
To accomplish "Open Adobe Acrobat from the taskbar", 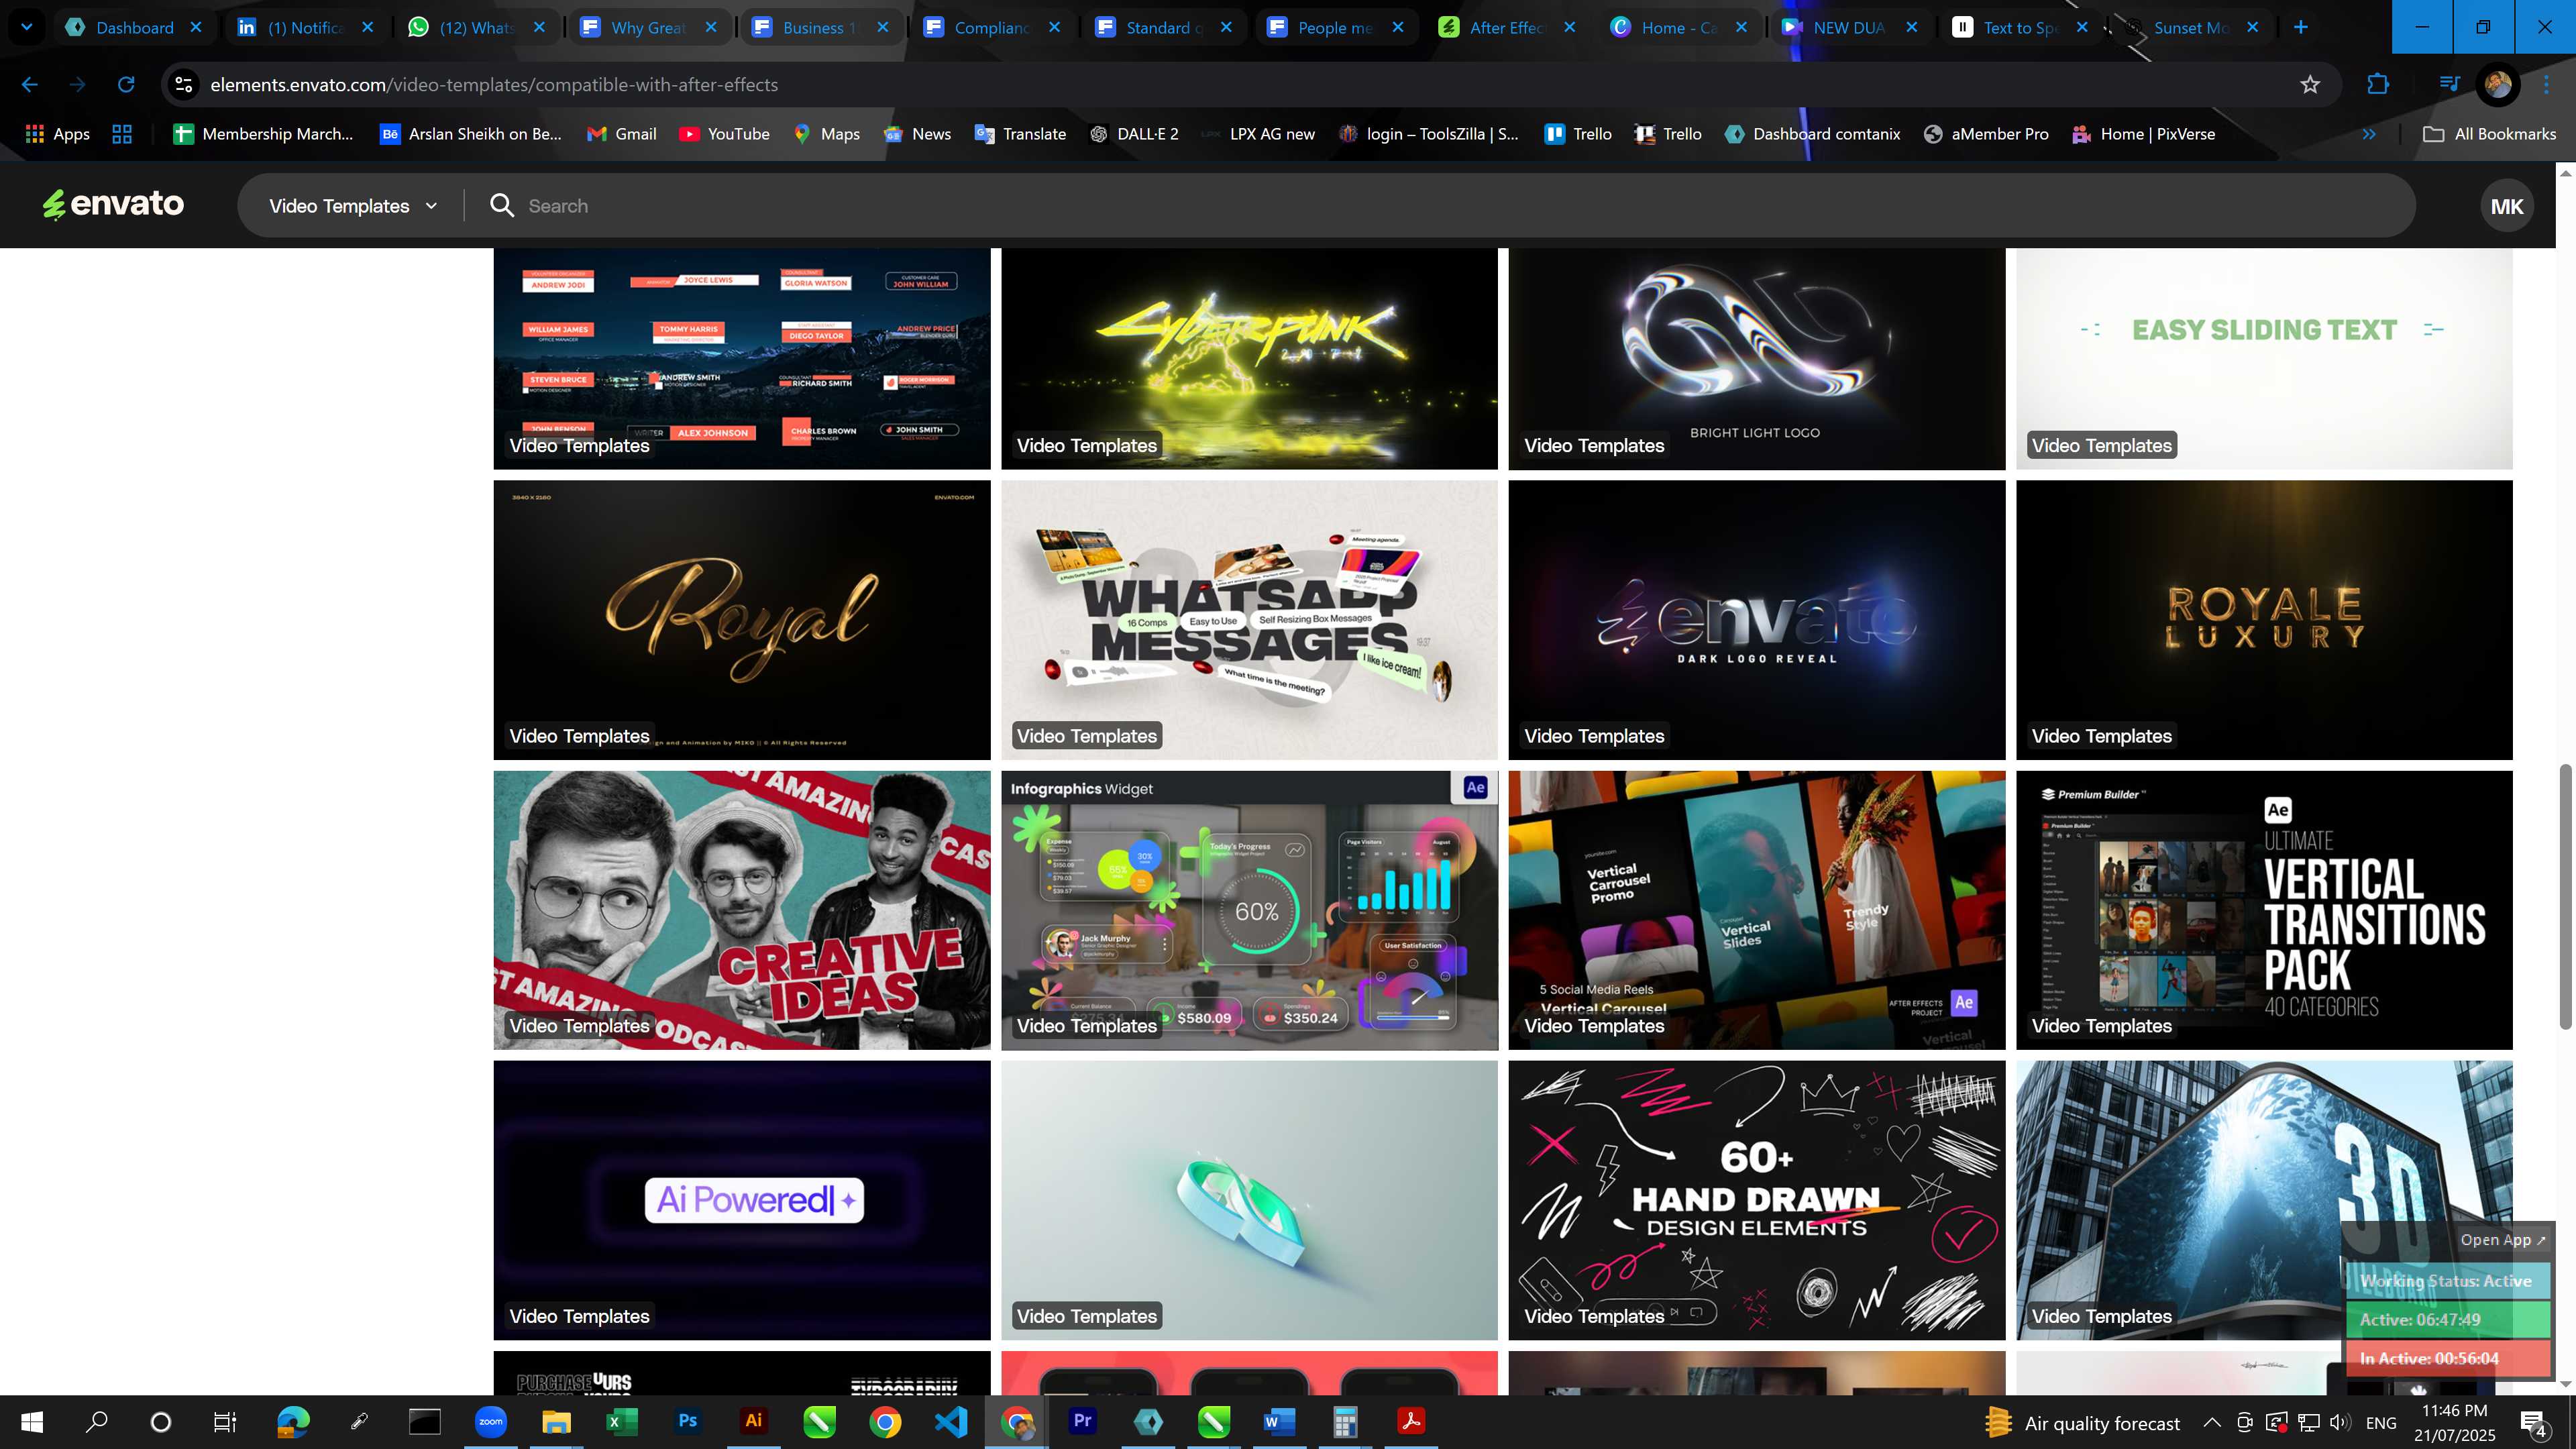I will click(1410, 1421).
